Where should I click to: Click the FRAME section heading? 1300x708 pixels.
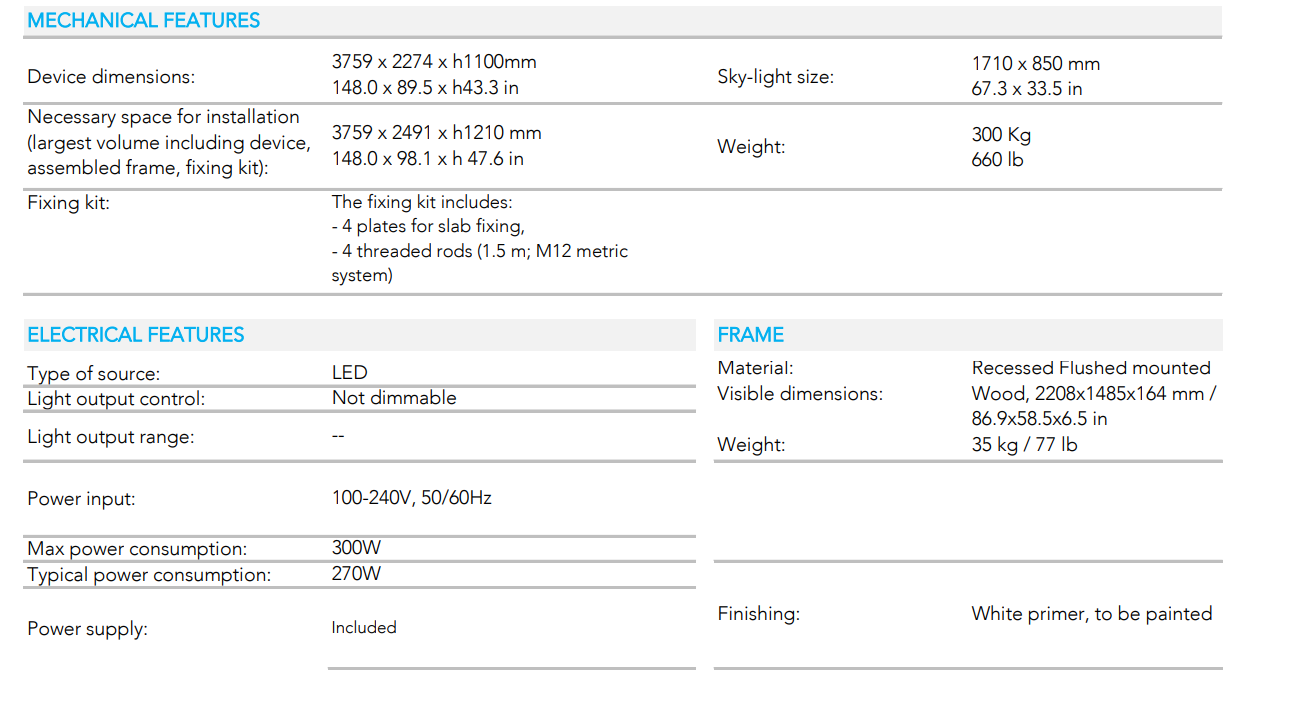751,335
